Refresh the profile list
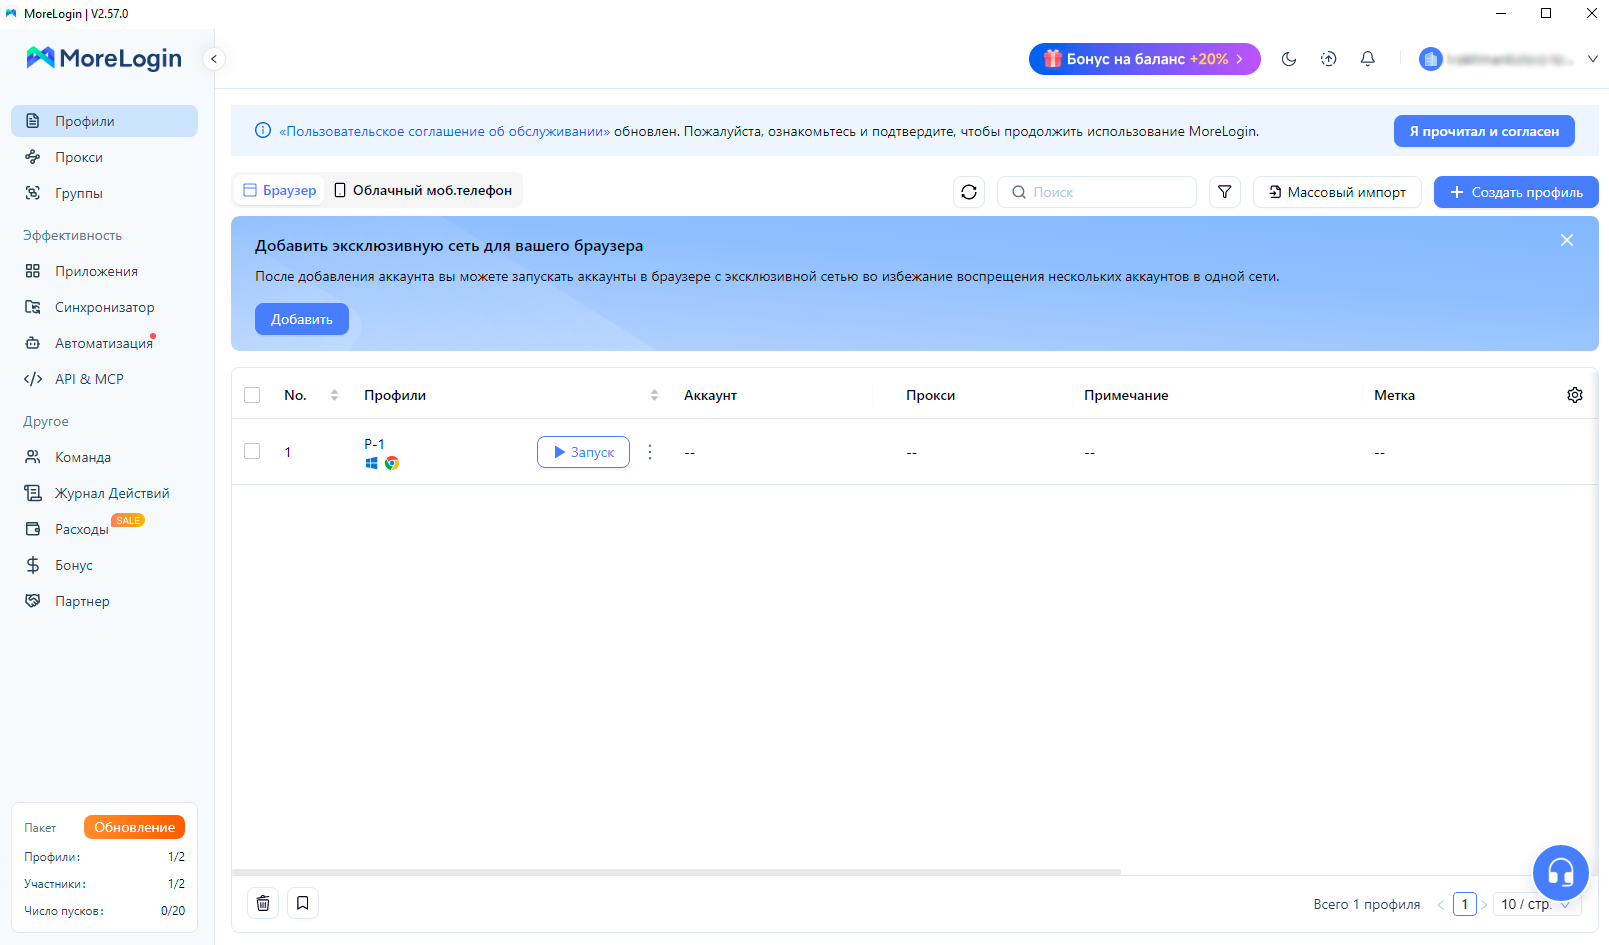Viewport: 1609px width, 945px height. (969, 192)
